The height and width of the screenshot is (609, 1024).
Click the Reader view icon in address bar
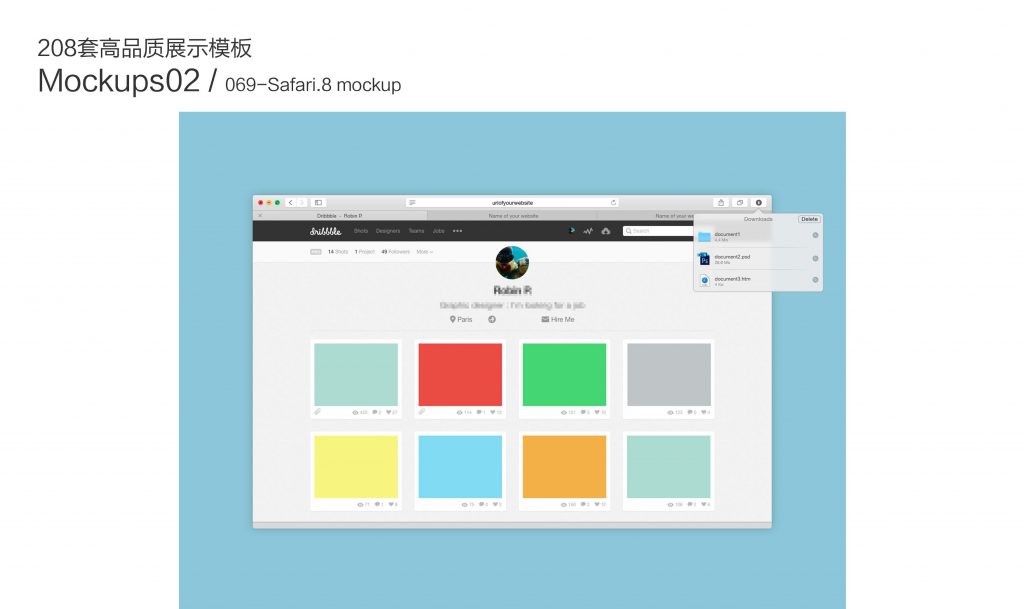pyautogui.click(x=412, y=202)
